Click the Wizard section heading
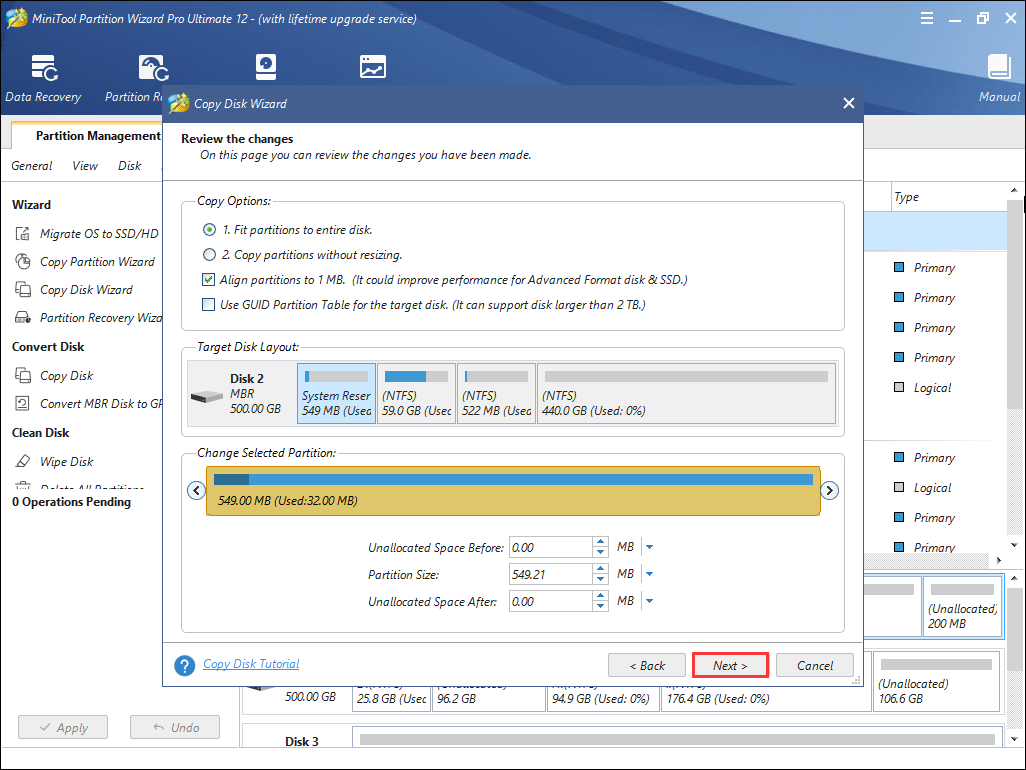Viewport: 1026px width, 770px height. (31, 205)
